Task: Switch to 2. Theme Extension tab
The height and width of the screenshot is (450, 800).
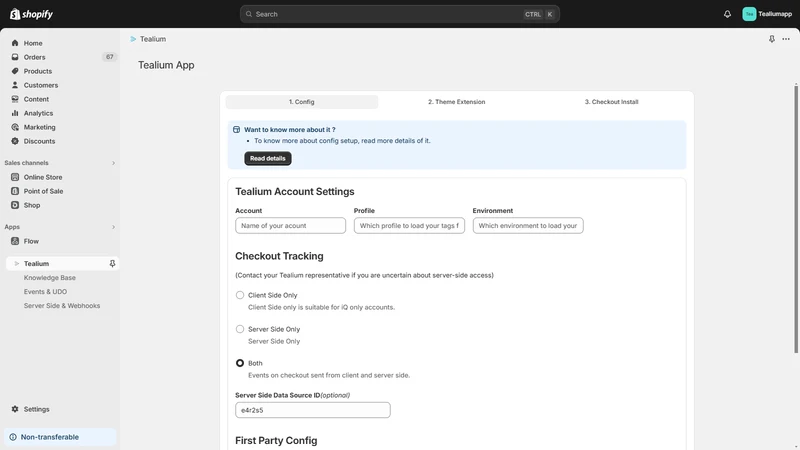Action: point(457,102)
